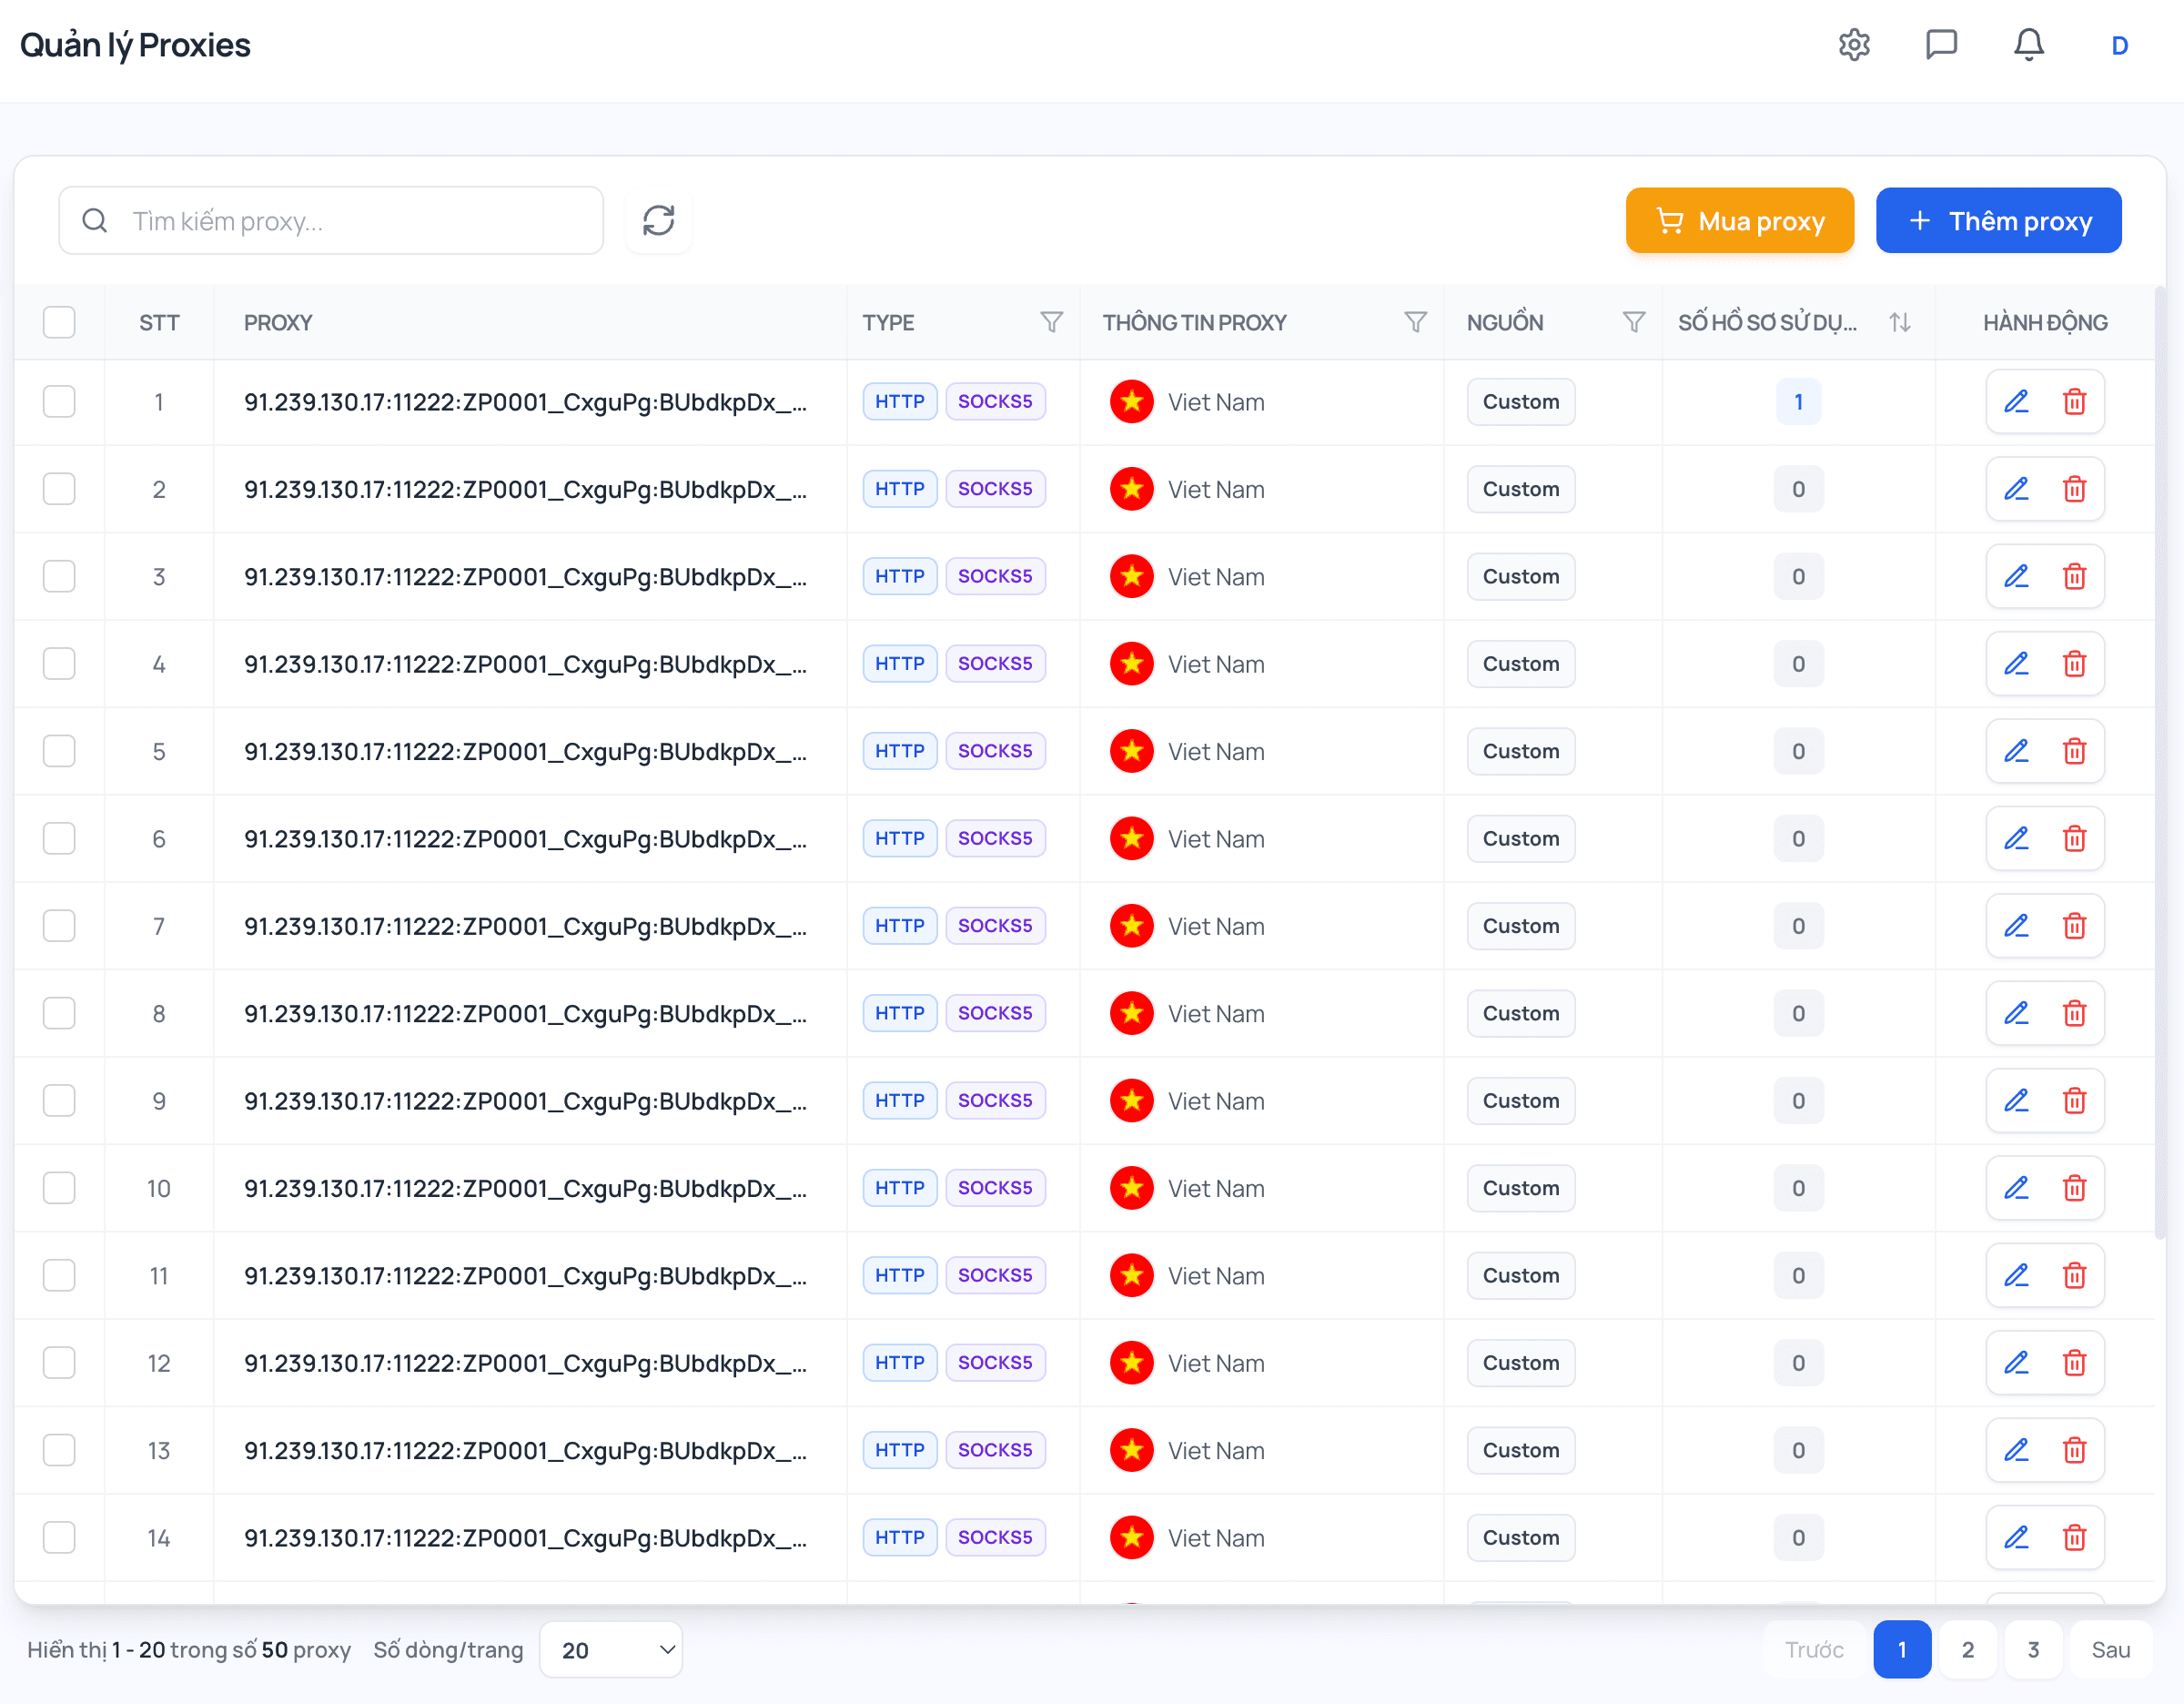This screenshot has width=2184, height=1704.
Task: Click the Sau next-page button
Action: point(2110,1650)
